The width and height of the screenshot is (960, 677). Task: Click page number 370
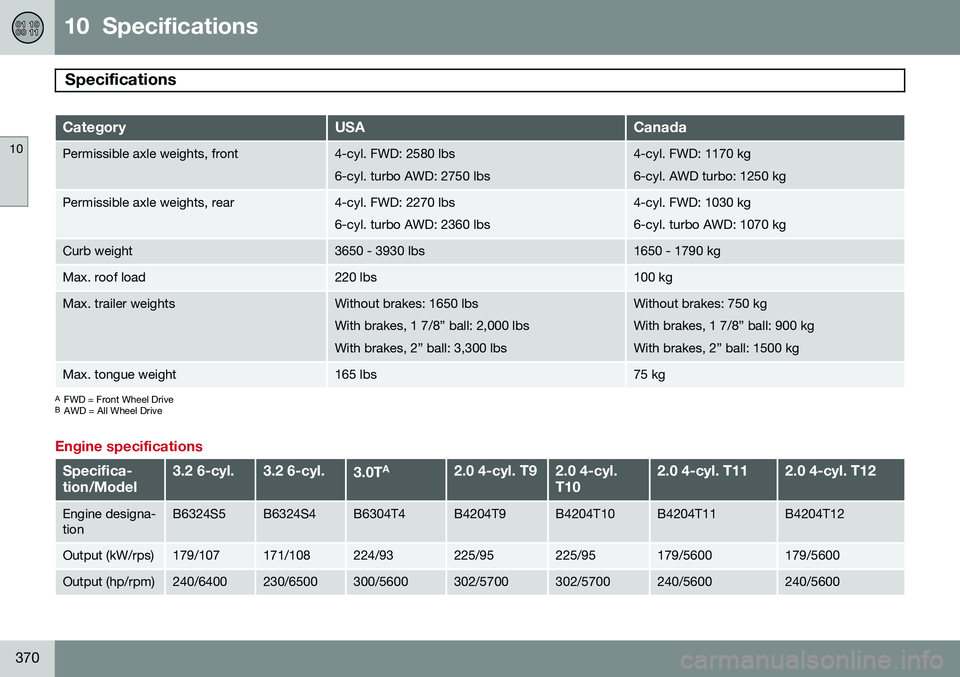[x=27, y=657]
